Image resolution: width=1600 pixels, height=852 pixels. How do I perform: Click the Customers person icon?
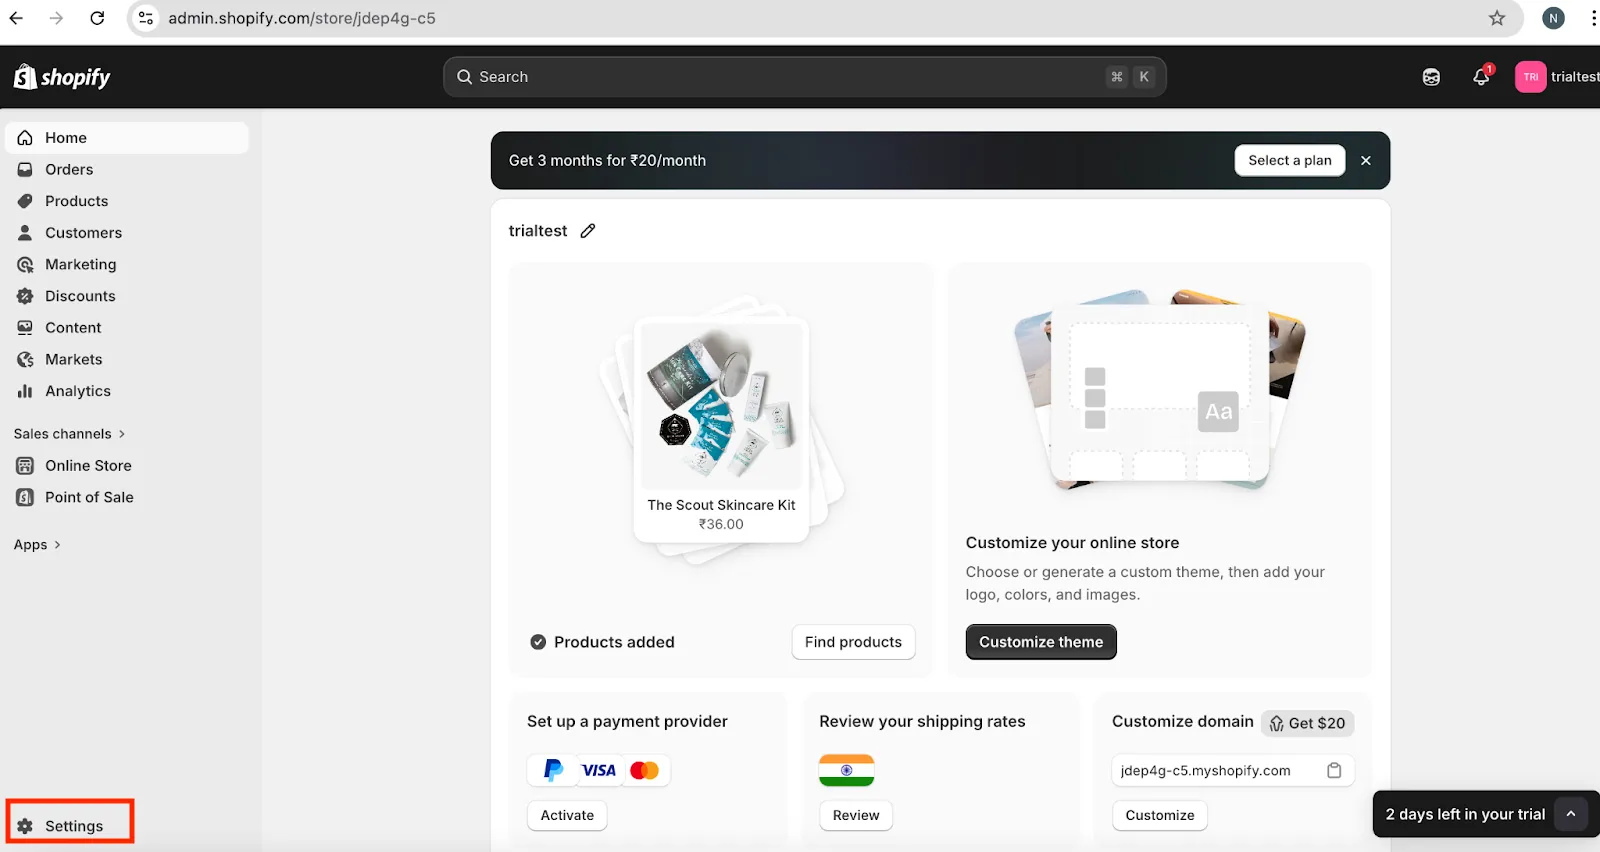[25, 233]
